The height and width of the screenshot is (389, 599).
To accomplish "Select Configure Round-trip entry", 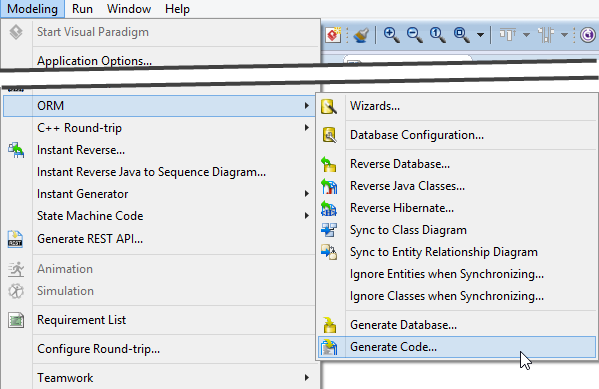I will tap(159, 349).
